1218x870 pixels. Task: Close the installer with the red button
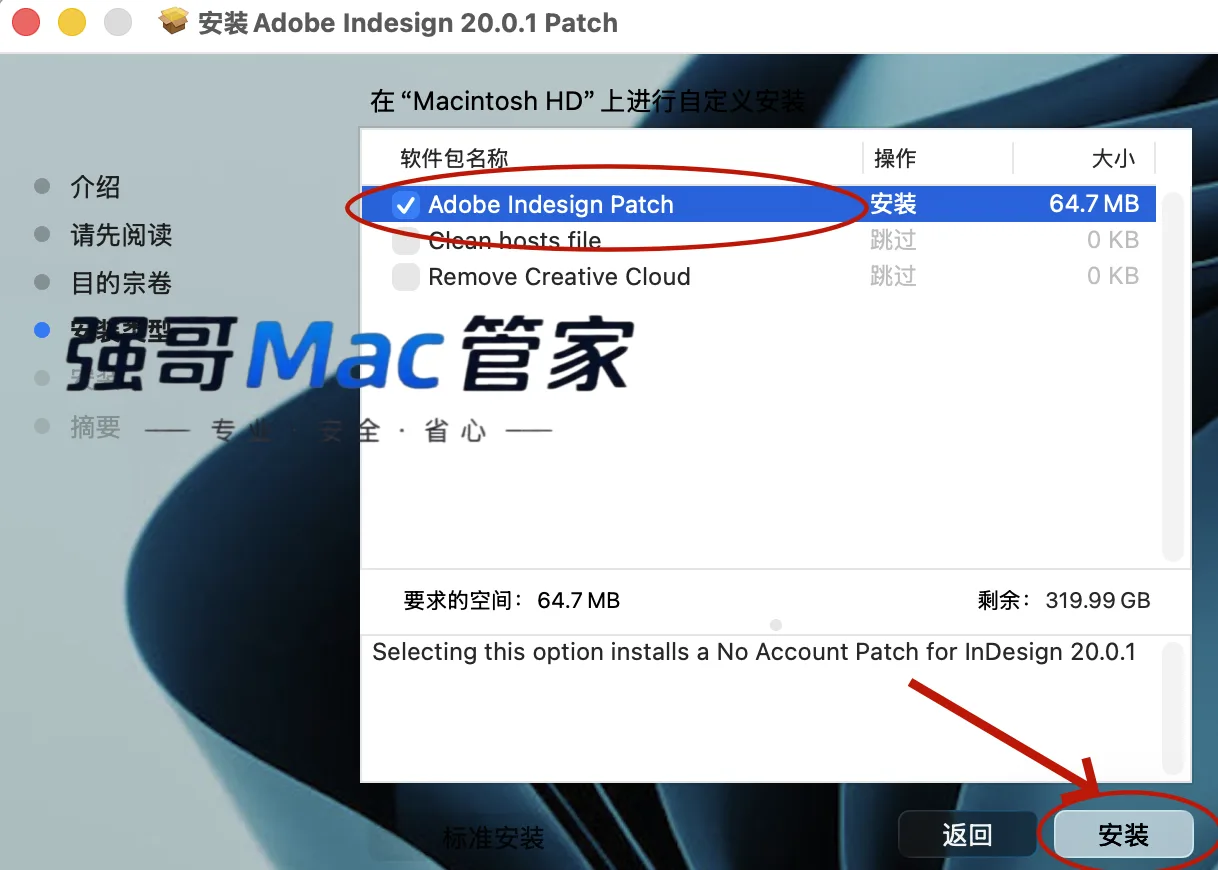26,21
